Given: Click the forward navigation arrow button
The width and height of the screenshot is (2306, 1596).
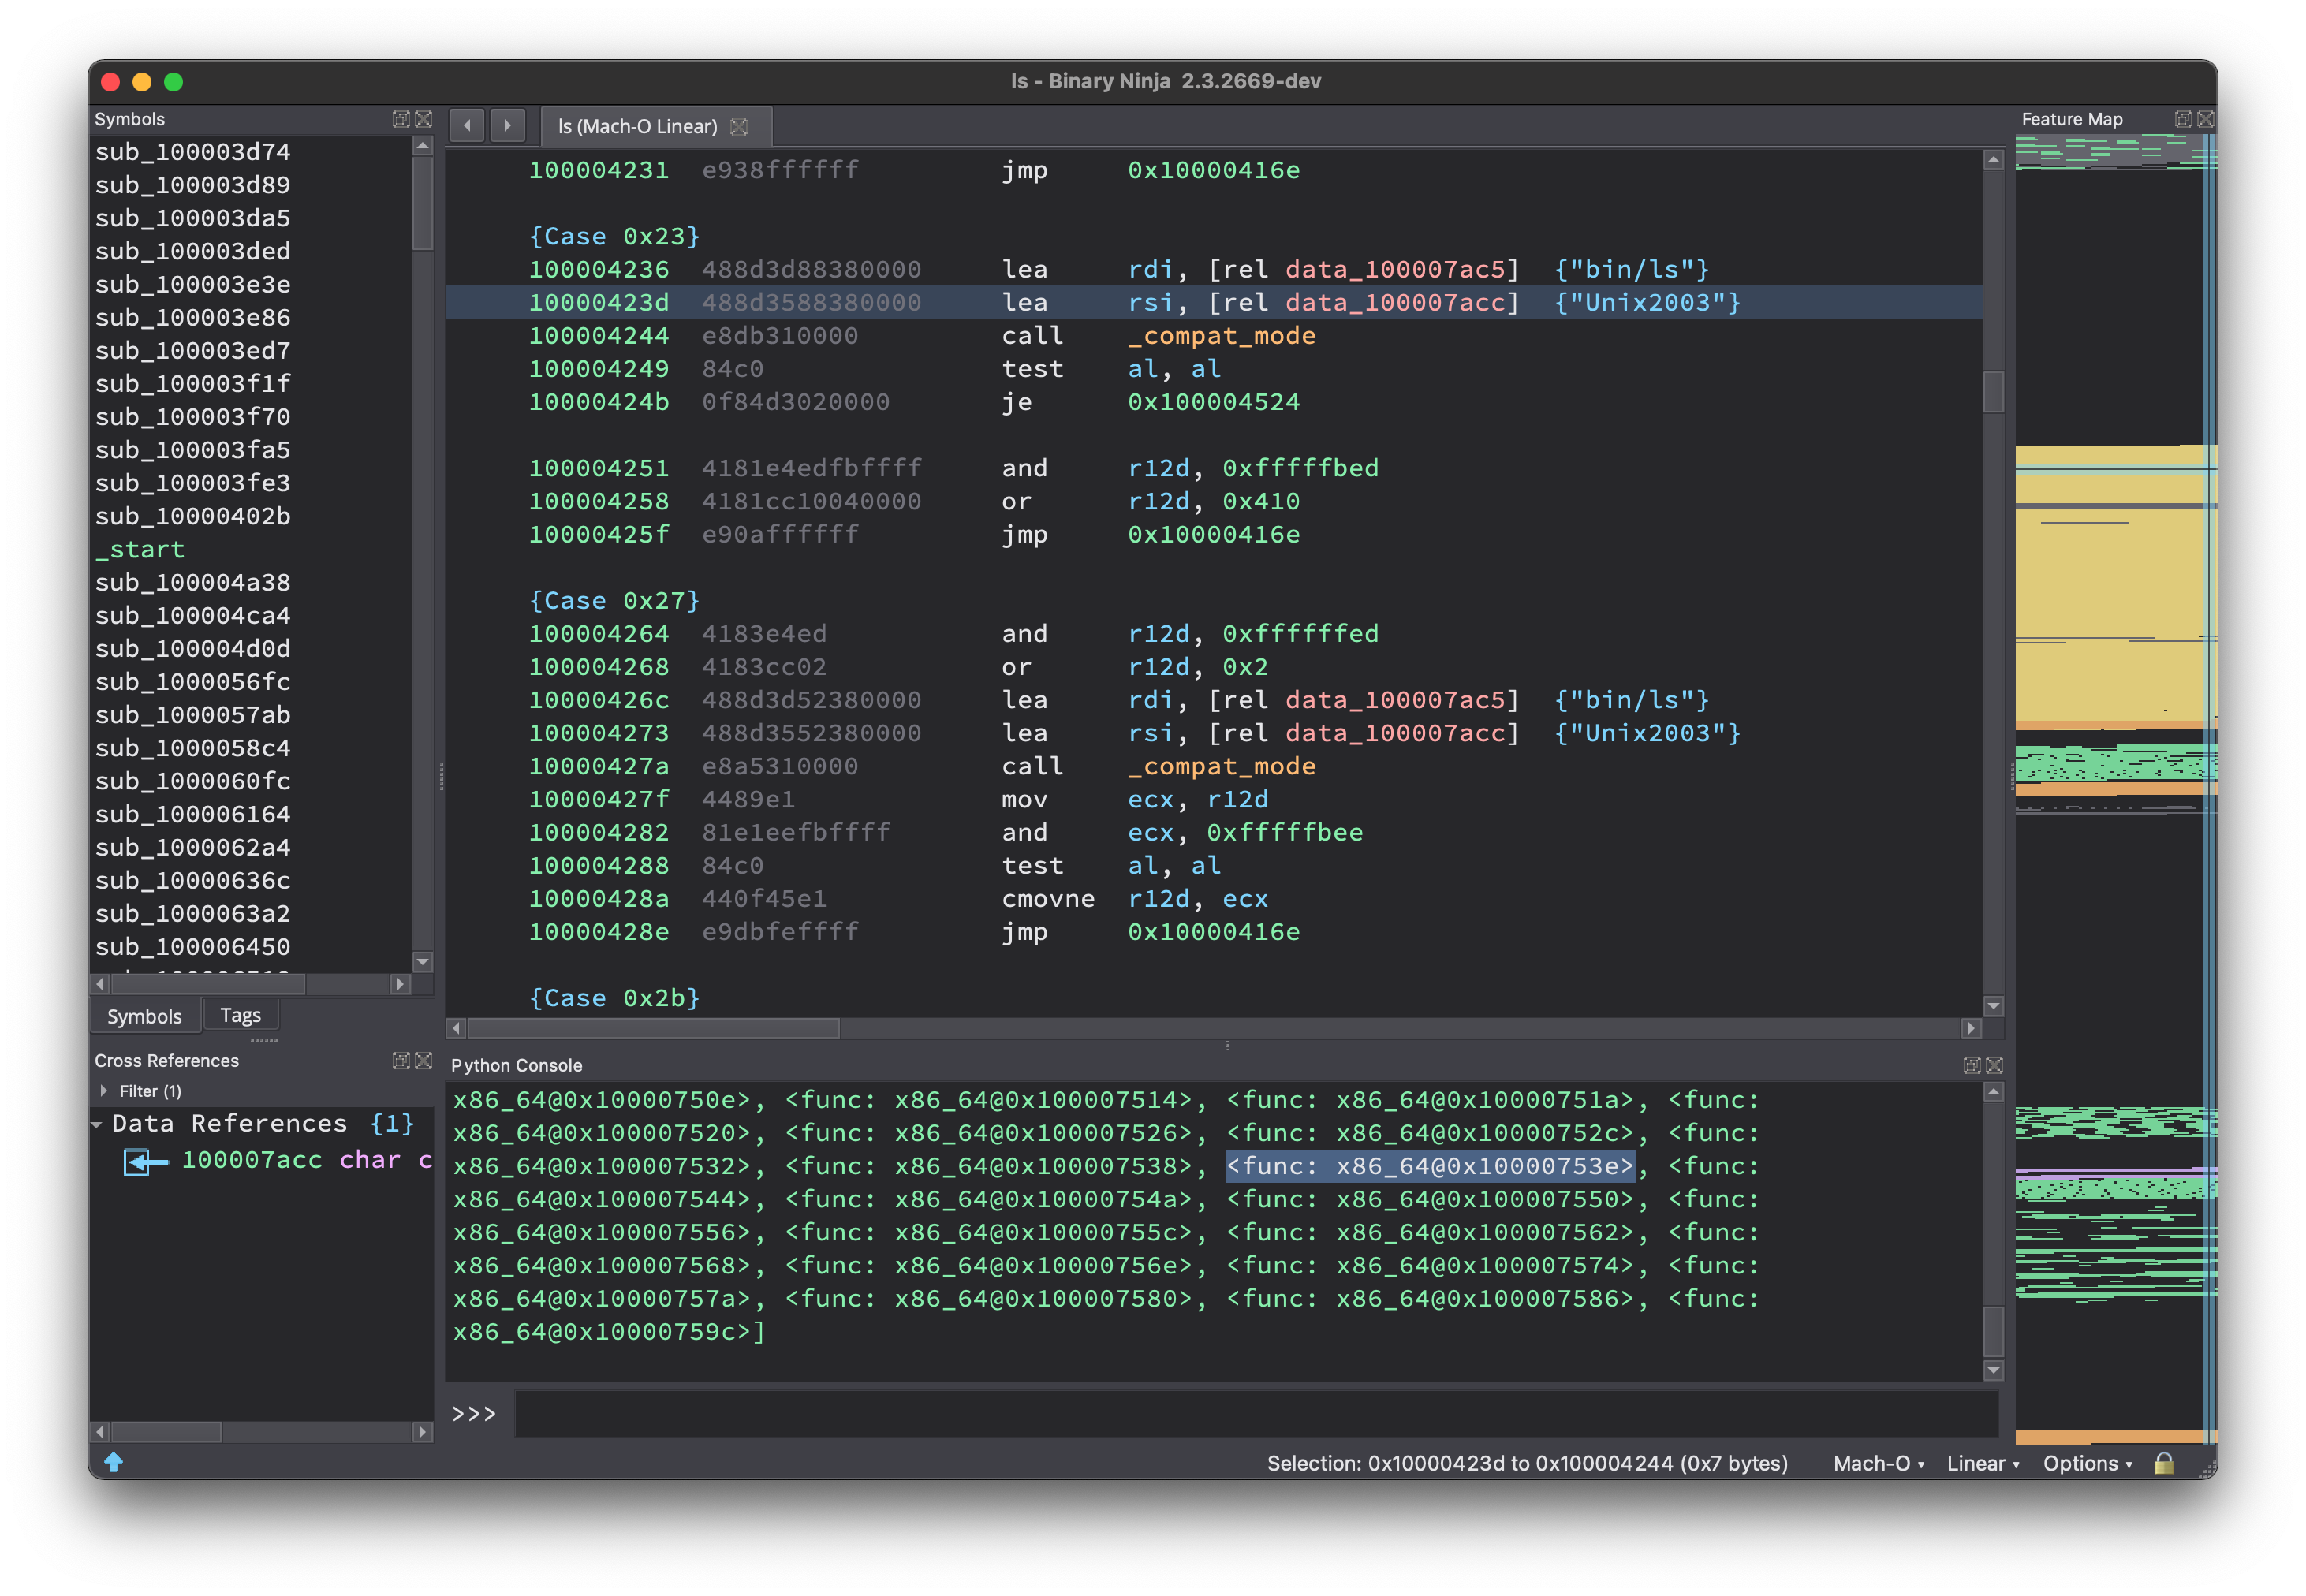Looking at the screenshot, I should click(x=507, y=126).
